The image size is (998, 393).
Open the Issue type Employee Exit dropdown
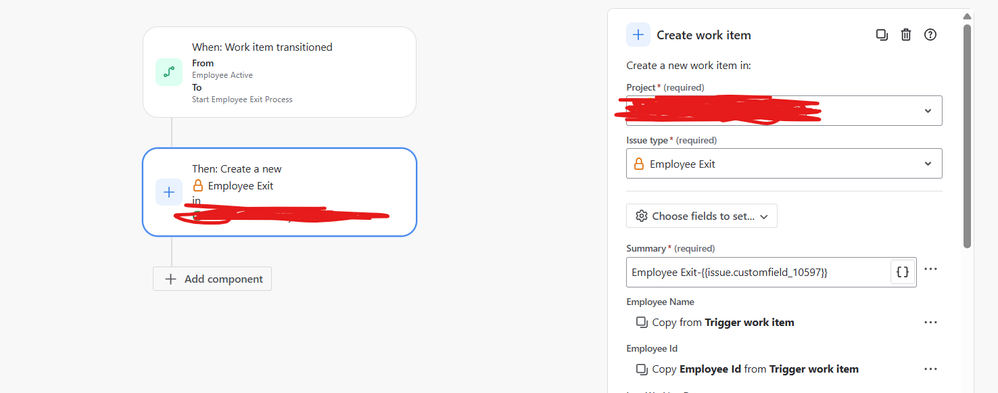pyautogui.click(x=784, y=164)
